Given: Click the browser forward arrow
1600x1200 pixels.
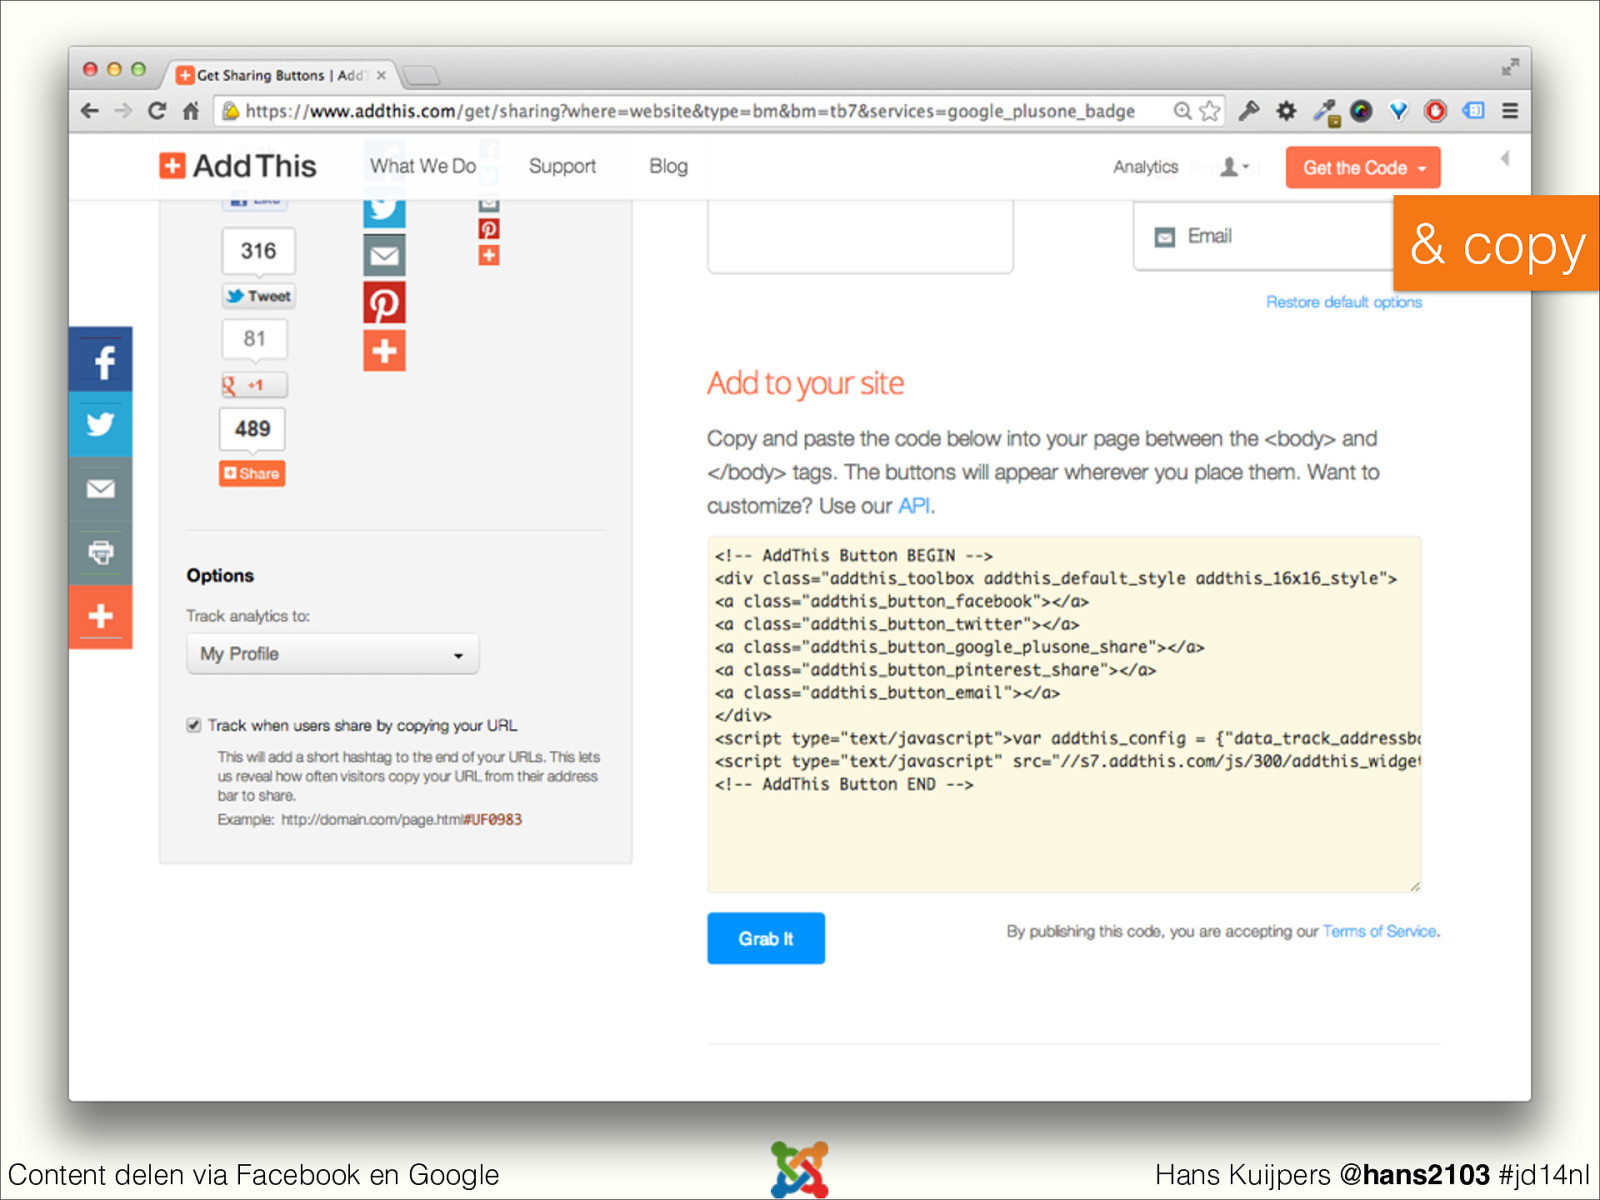Looking at the screenshot, I should click(x=123, y=111).
